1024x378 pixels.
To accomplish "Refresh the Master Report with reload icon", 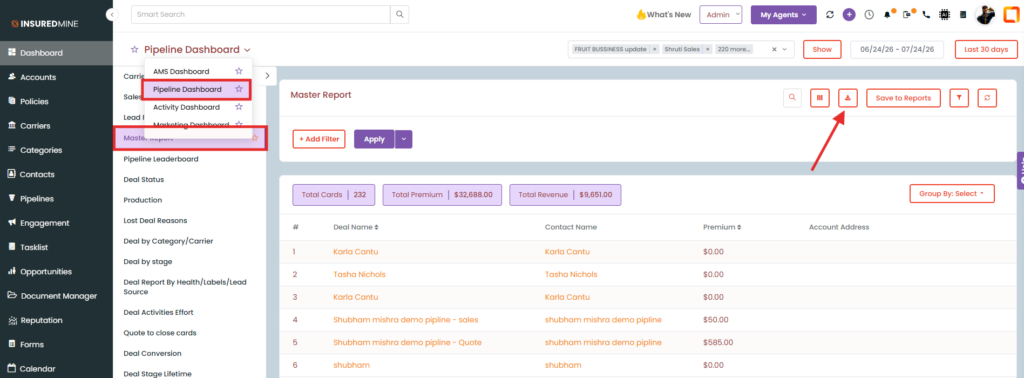I will pos(987,98).
